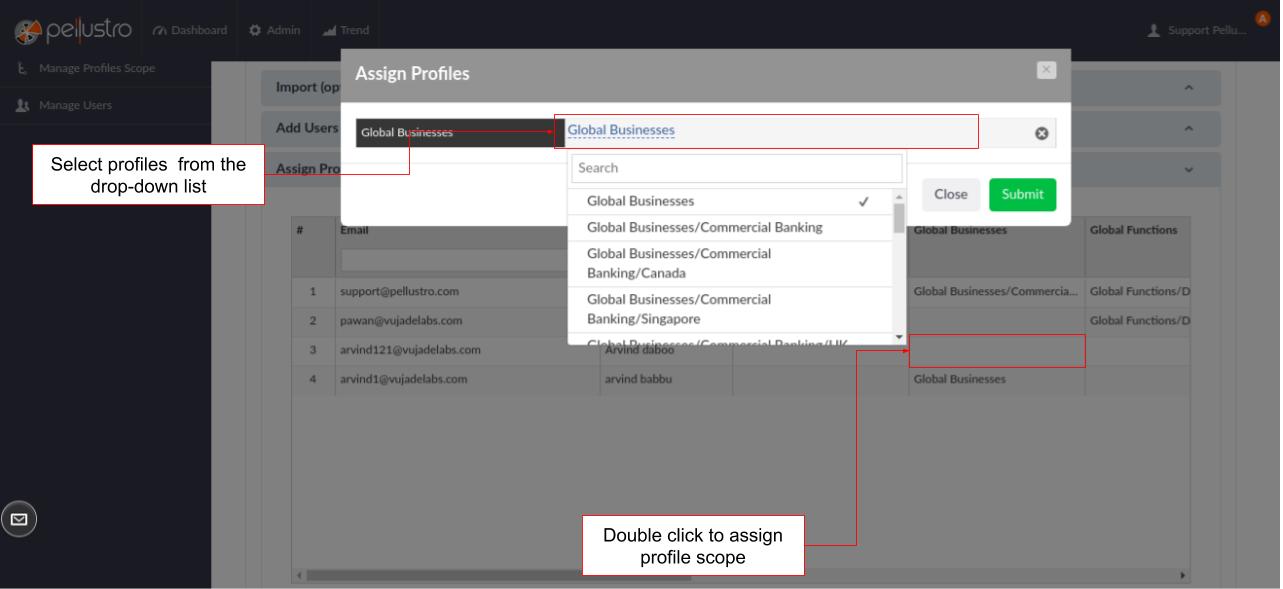The width and height of the screenshot is (1283, 589).
Task: Click Global Businesses/Commercia... cell in row 1
Action: coord(996,293)
